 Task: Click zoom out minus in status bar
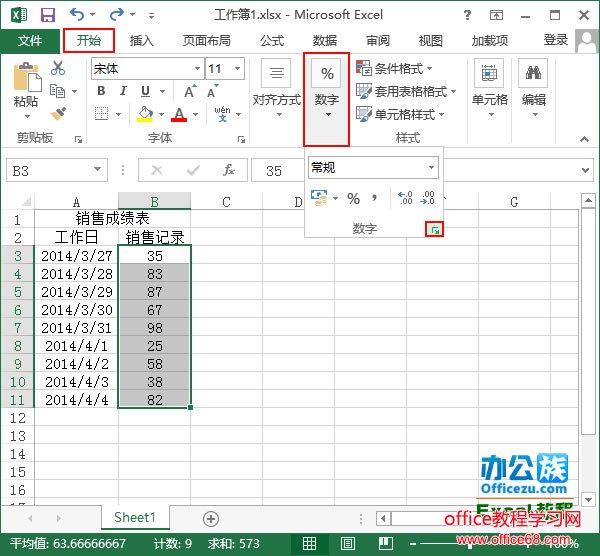pyautogui.click(x=412, y=544)
